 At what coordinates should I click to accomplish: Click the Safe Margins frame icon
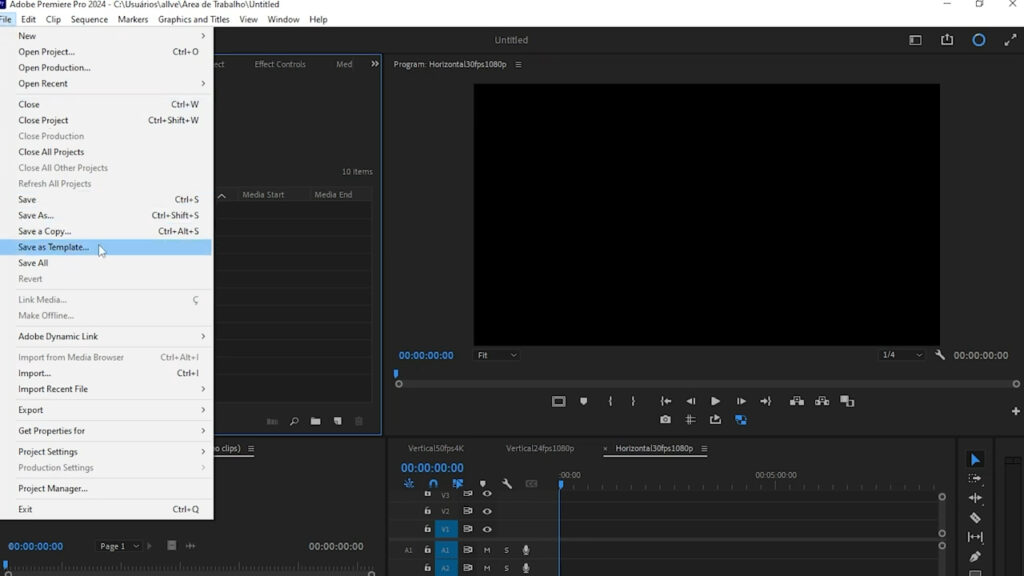(558, 401)
